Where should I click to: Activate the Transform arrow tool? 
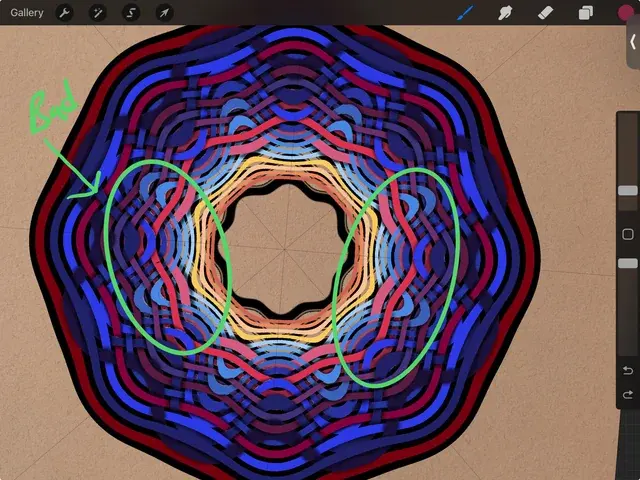pyautogui.click(x=164, y=13)
